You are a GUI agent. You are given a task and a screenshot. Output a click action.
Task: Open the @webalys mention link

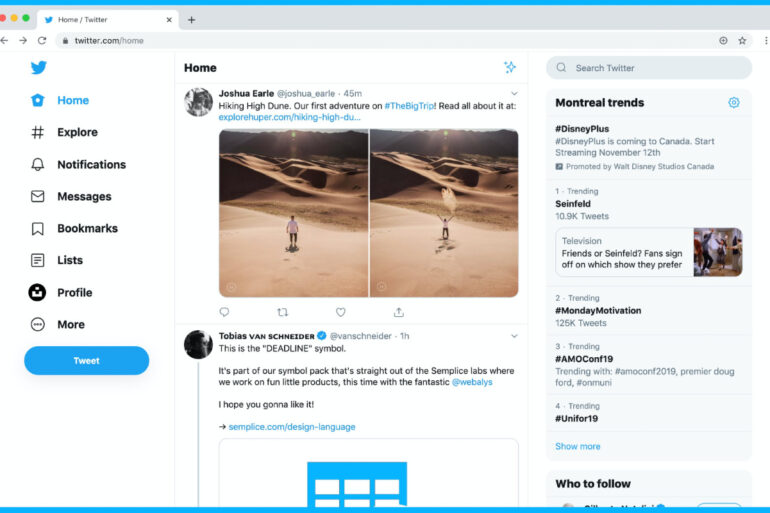pyautogui.click(x=472, y=382)
